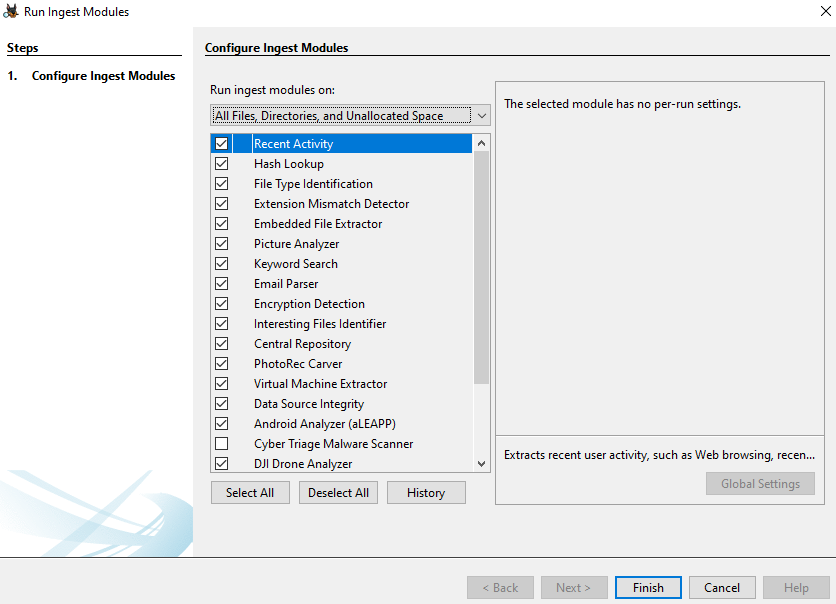
Task: Close the Run Ingest Modules dialog
Action: coord(821,12)
